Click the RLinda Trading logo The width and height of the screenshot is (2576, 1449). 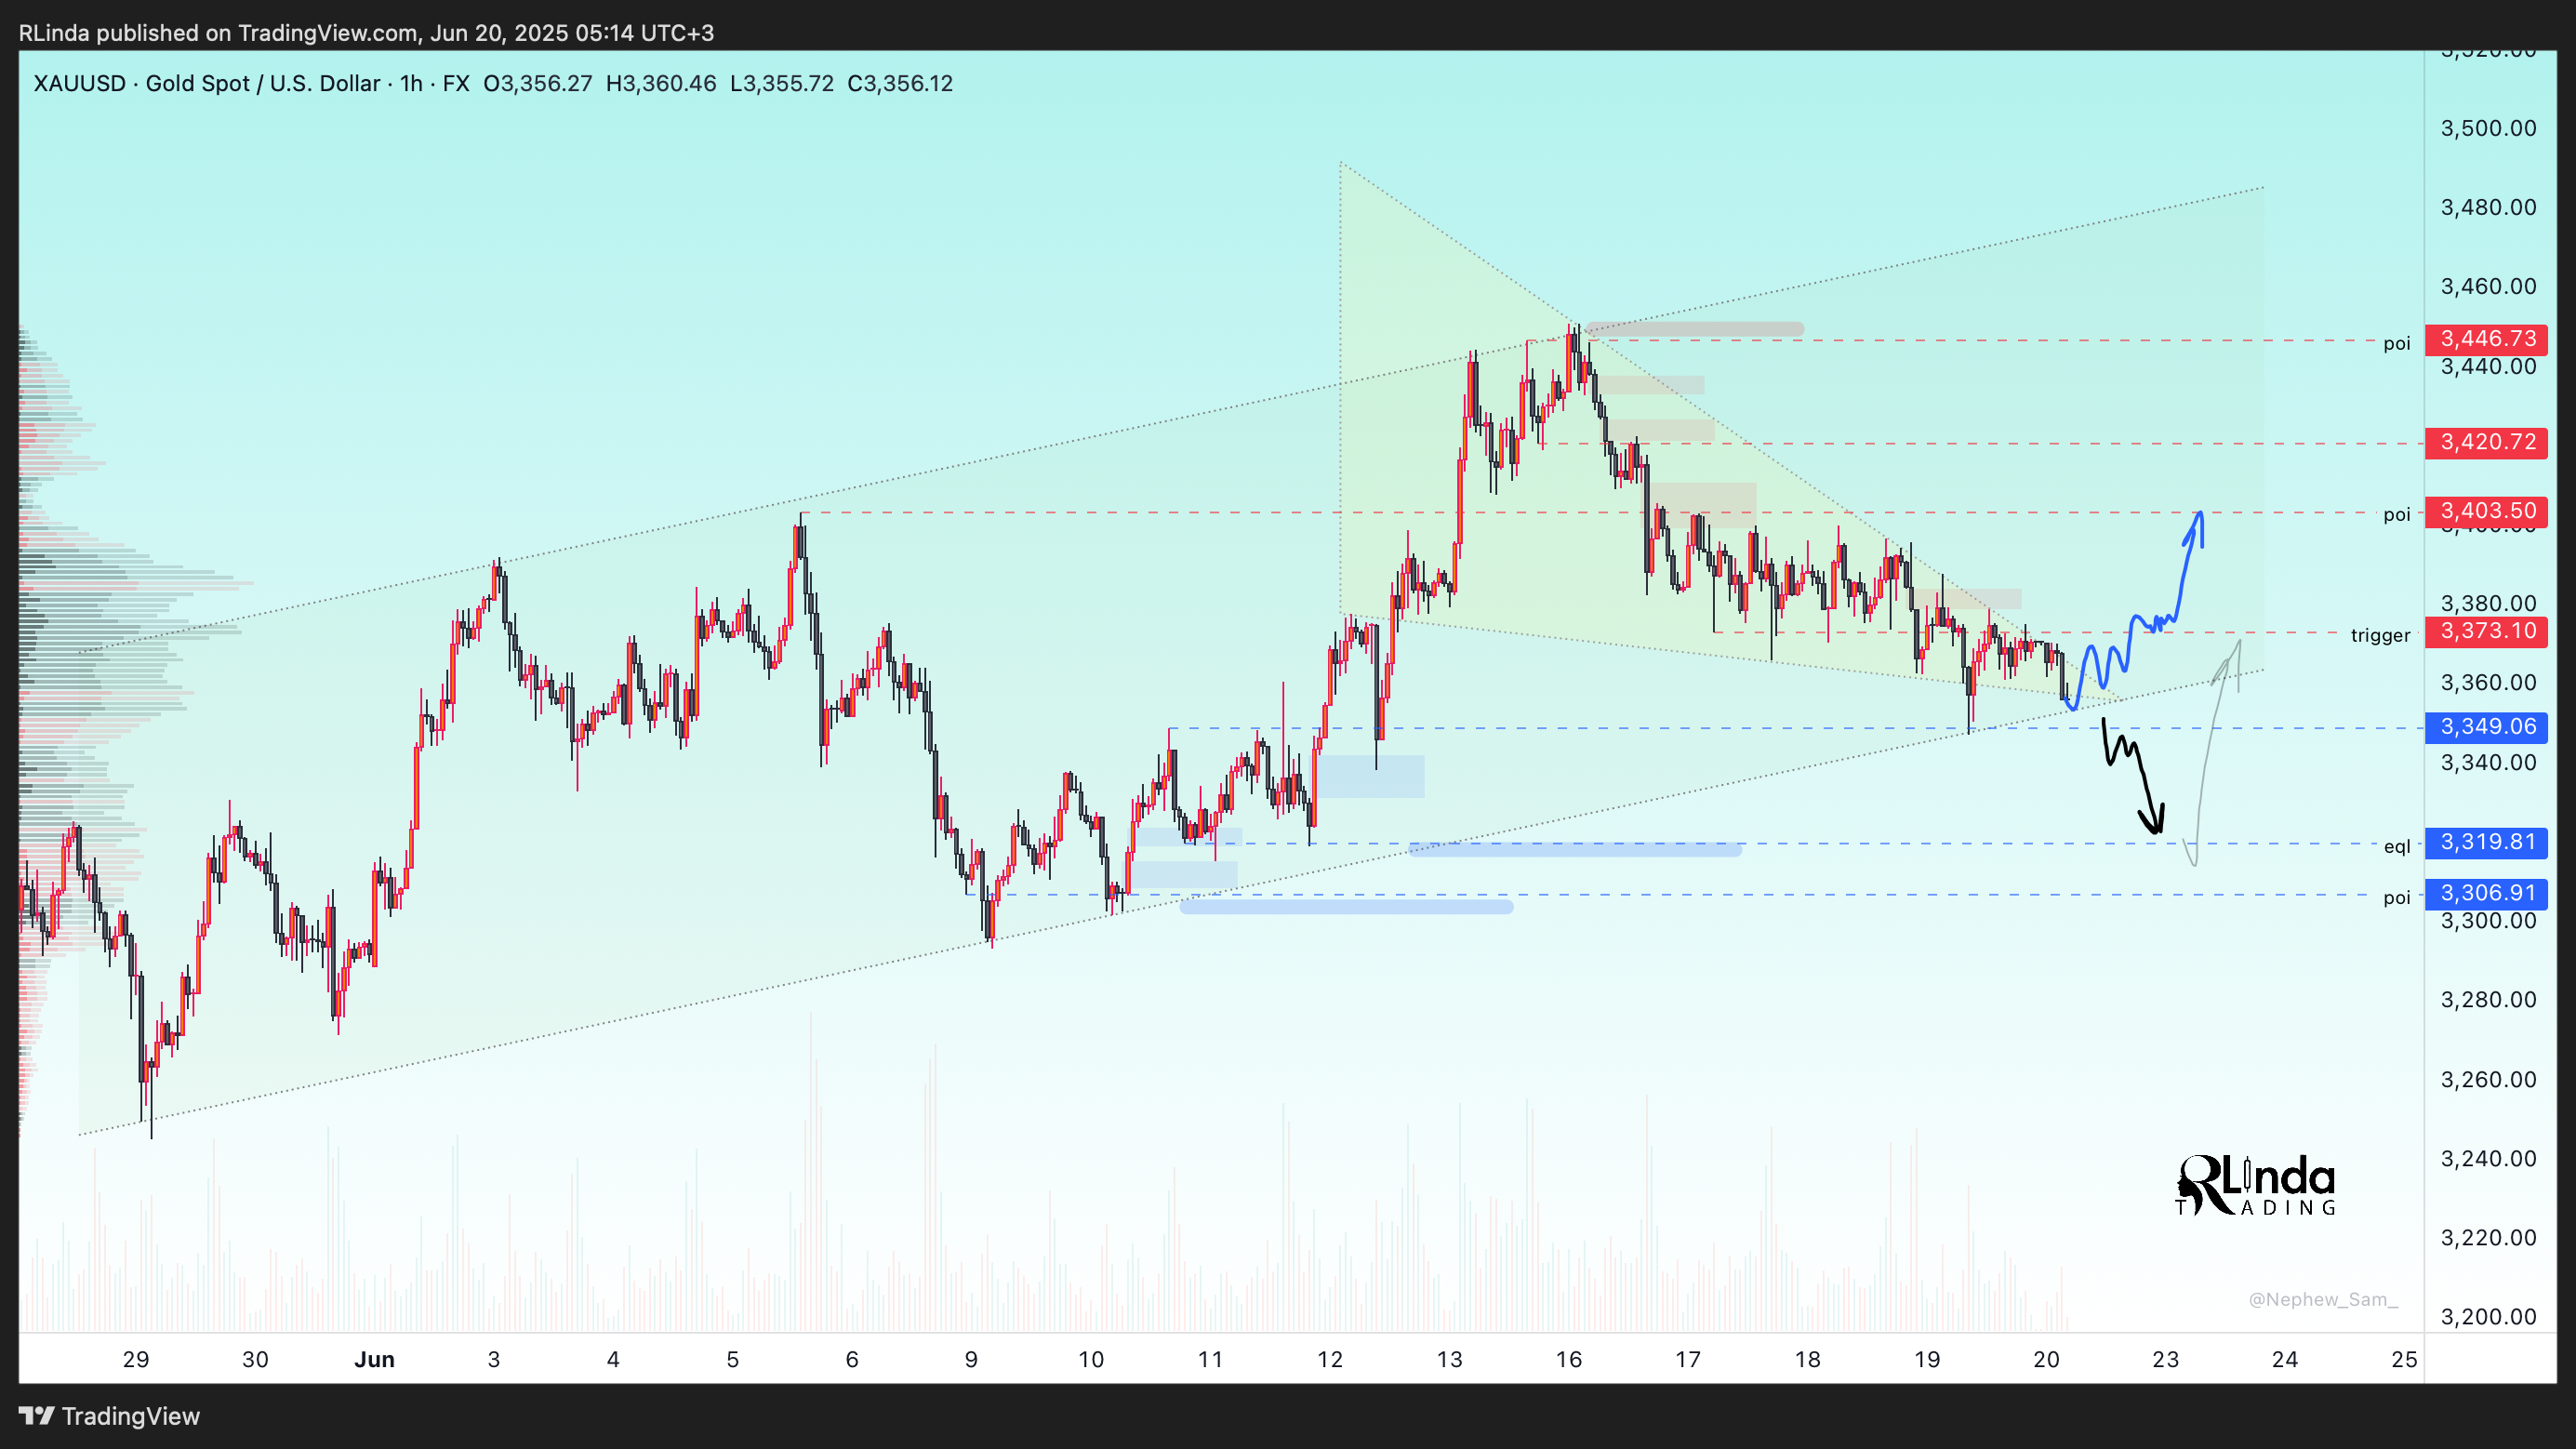pyautogui.click(x=2256, y=1185)
